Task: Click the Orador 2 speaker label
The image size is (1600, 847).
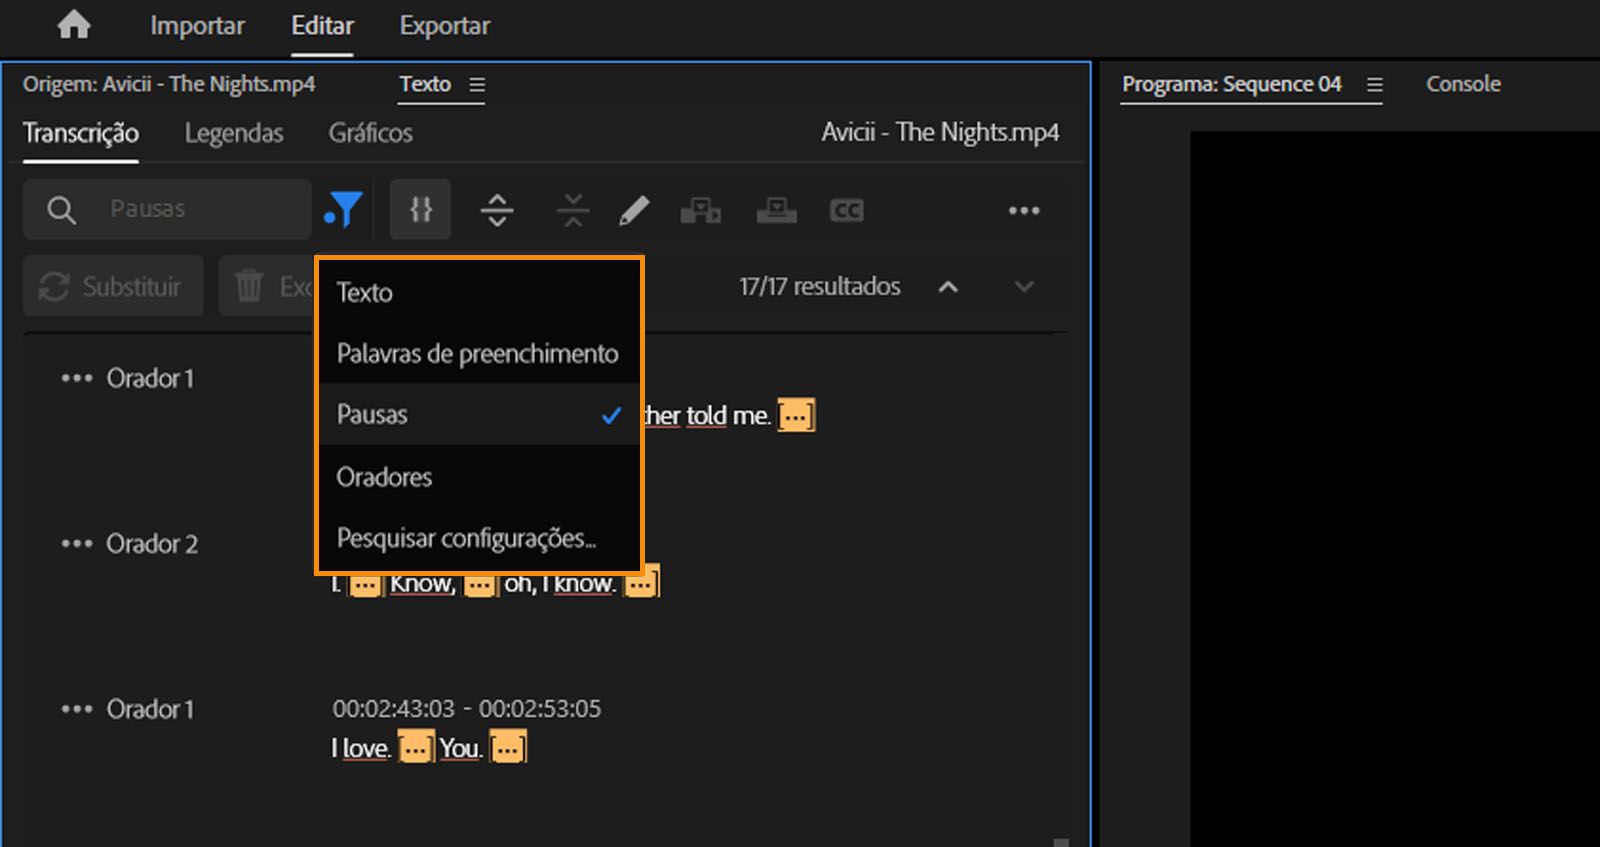Action: 152,544
